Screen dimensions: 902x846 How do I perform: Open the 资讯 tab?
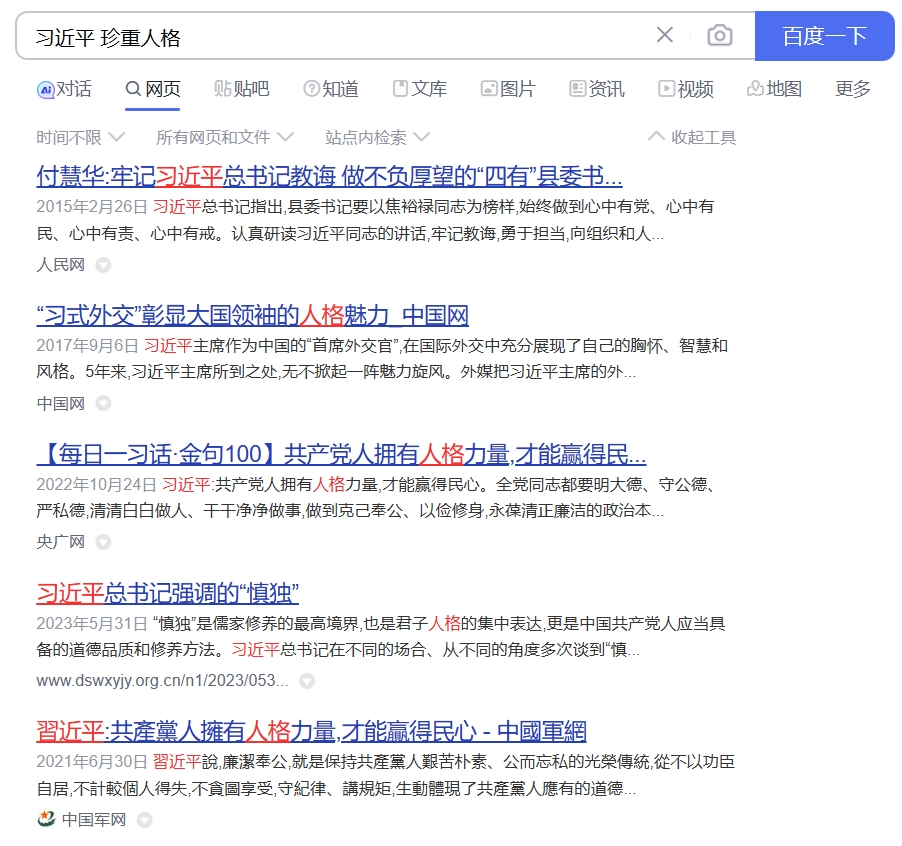(x=597, y=89)
